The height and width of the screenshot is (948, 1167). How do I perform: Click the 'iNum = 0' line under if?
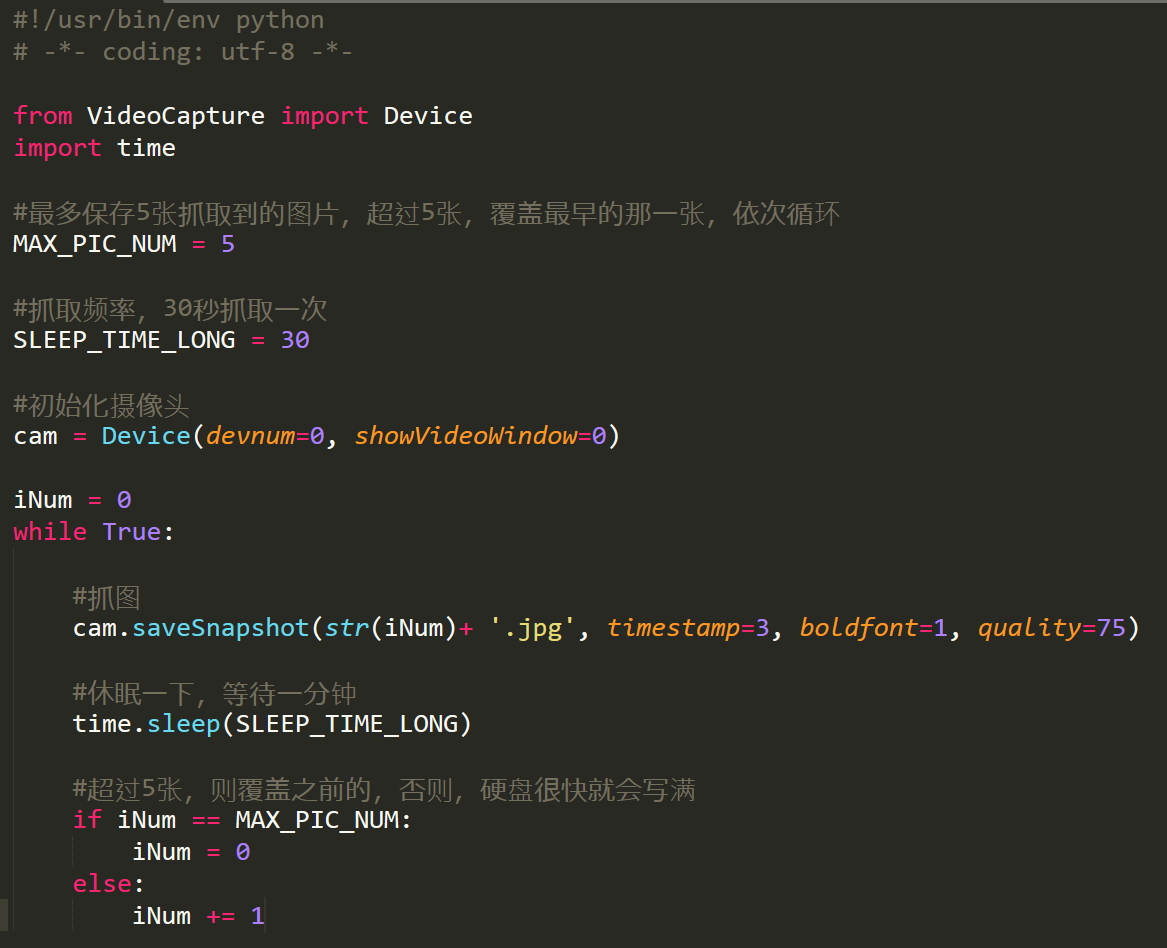(x=191, y=852)
